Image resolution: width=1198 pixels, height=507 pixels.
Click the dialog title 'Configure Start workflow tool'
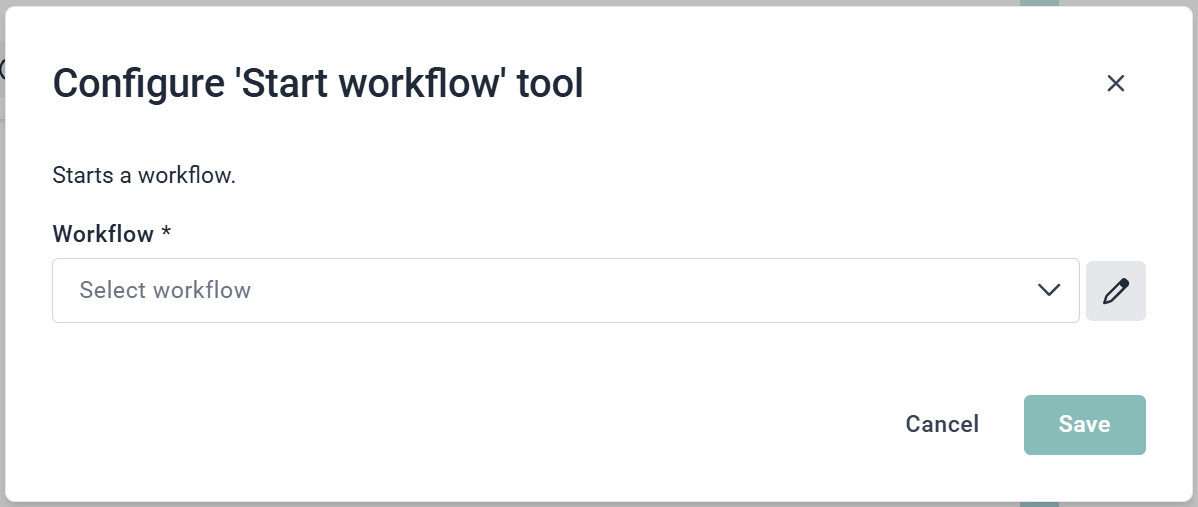[317, 84]
